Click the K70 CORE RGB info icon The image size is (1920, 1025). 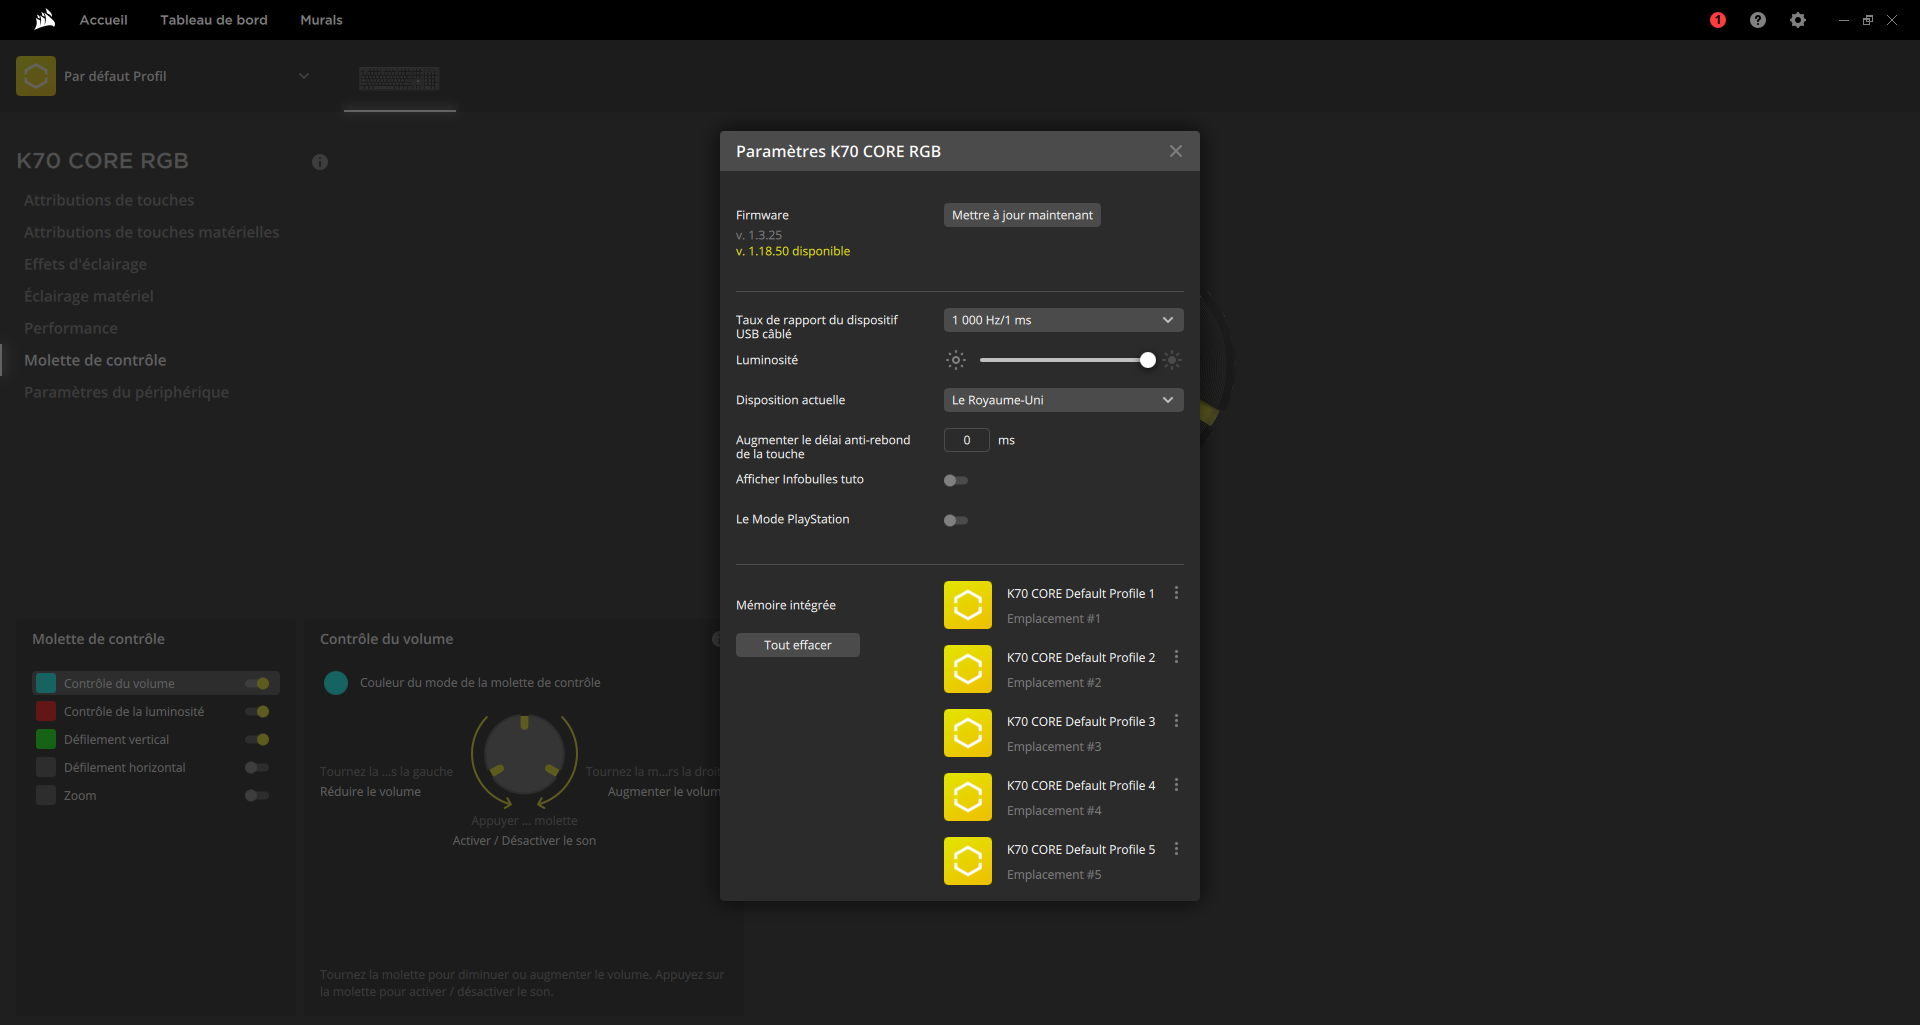(320, 162)
